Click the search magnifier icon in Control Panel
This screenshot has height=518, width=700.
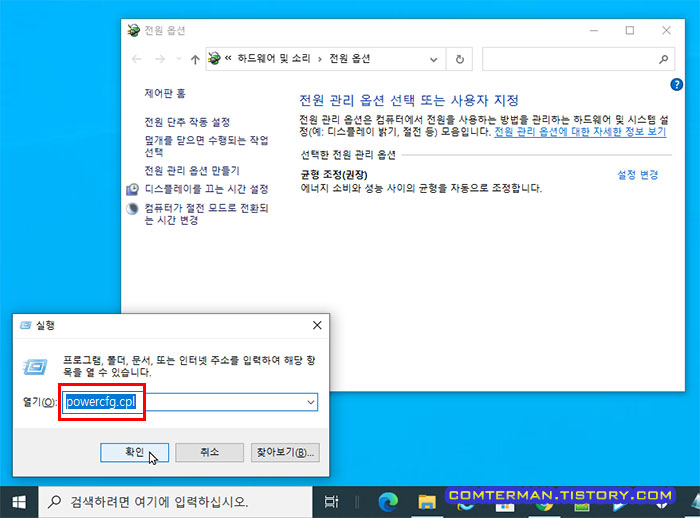click(x=664, y=59)
